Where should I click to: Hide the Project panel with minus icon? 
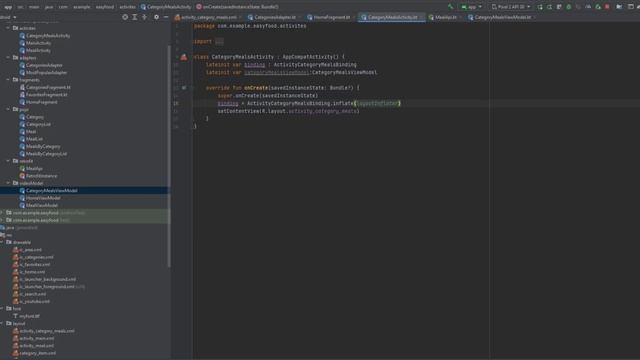pyautogui.click(x=166, y=17)
